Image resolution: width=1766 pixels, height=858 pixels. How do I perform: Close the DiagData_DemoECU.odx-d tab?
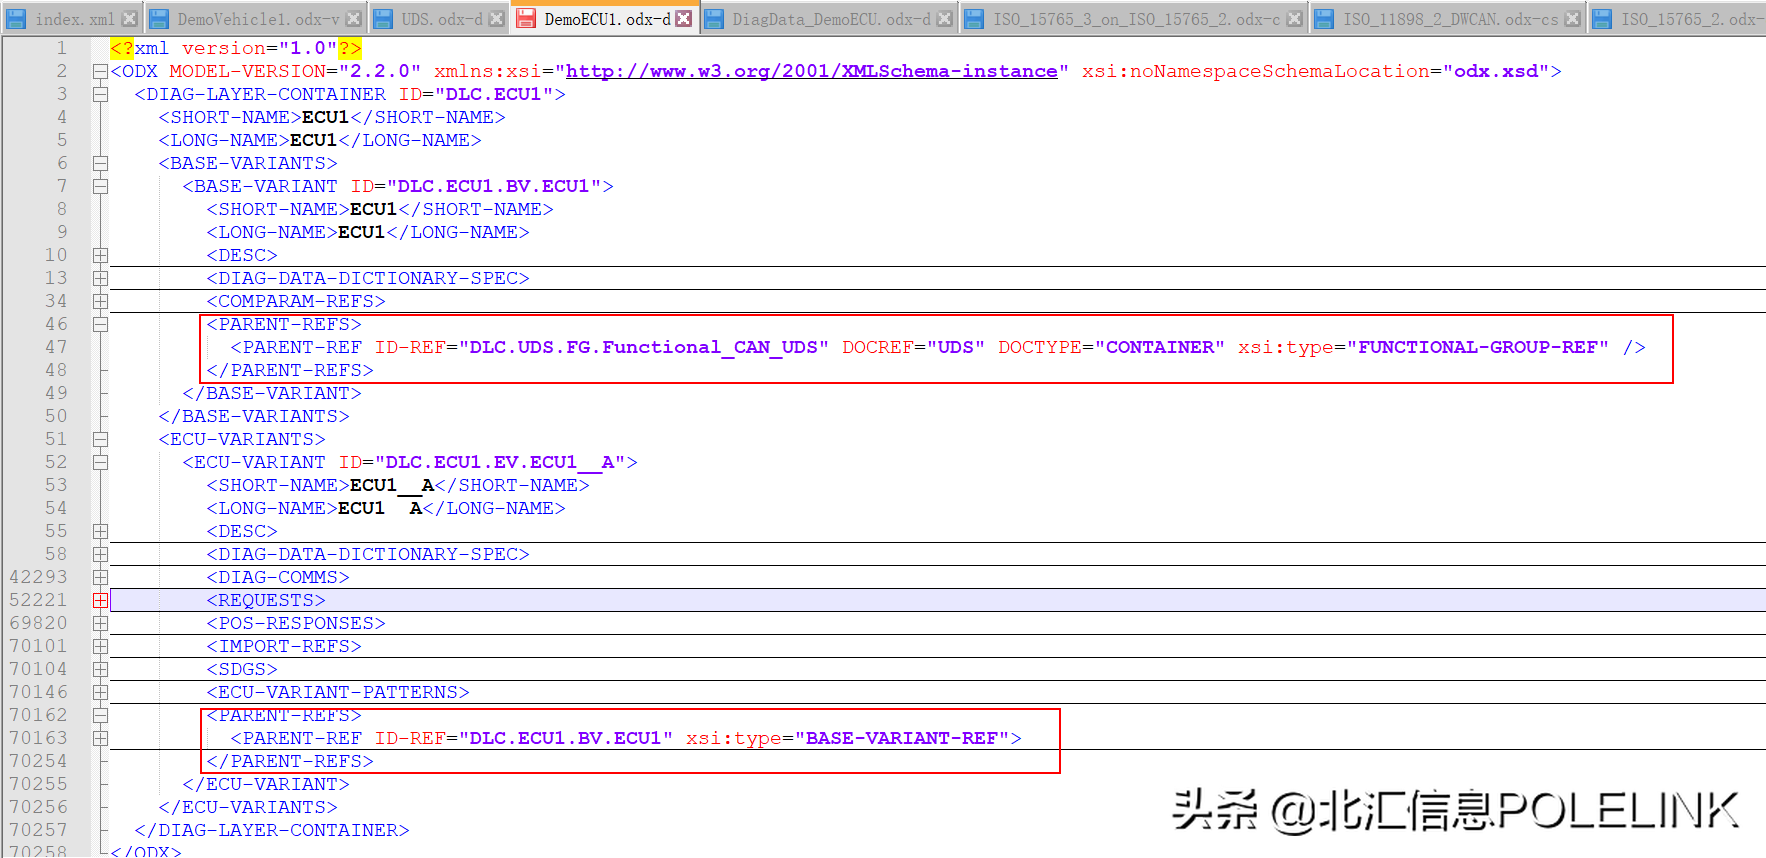pyautogui.click(x=944, y=19)
